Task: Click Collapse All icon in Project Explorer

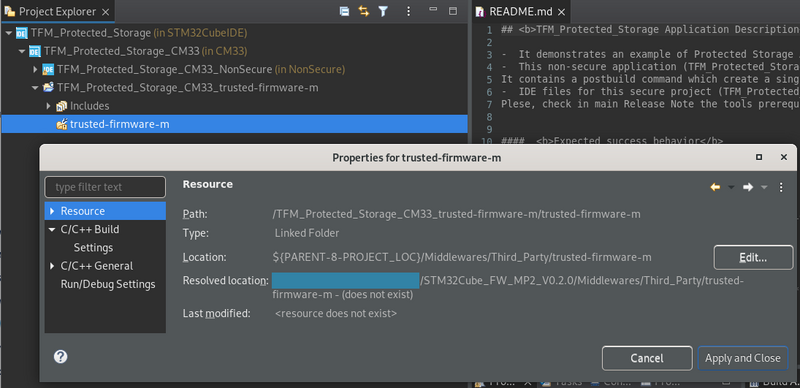Action: (x=344, y=11)
